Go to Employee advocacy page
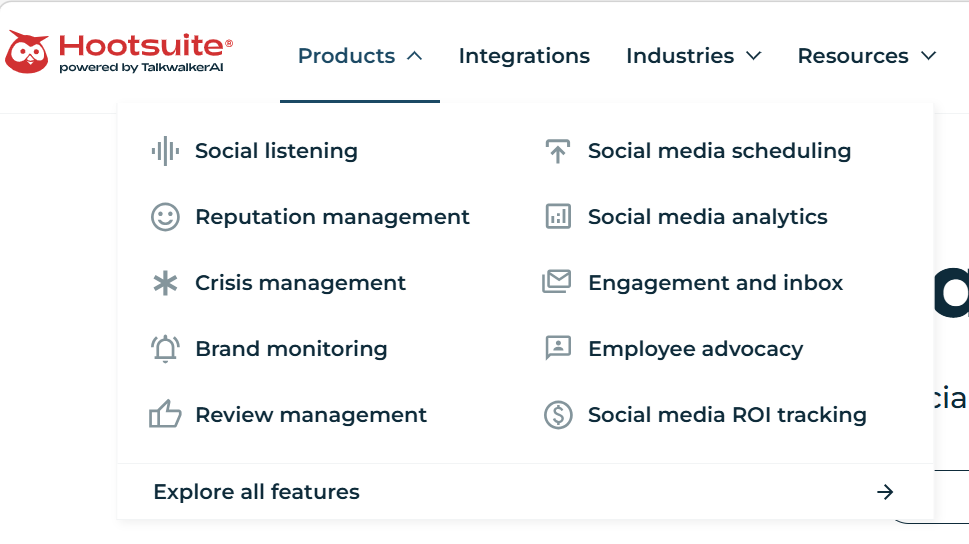969x544 pixels. click(x=695, y=349)
